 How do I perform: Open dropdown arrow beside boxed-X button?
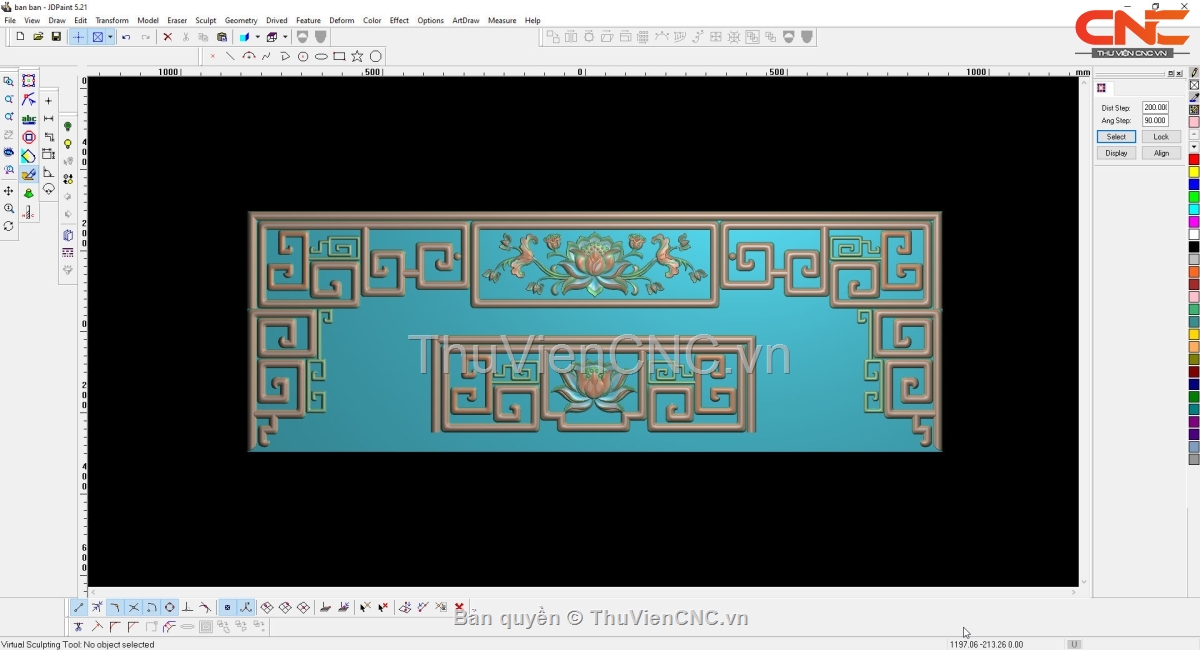pyautogui.click(x=110, y=37)
